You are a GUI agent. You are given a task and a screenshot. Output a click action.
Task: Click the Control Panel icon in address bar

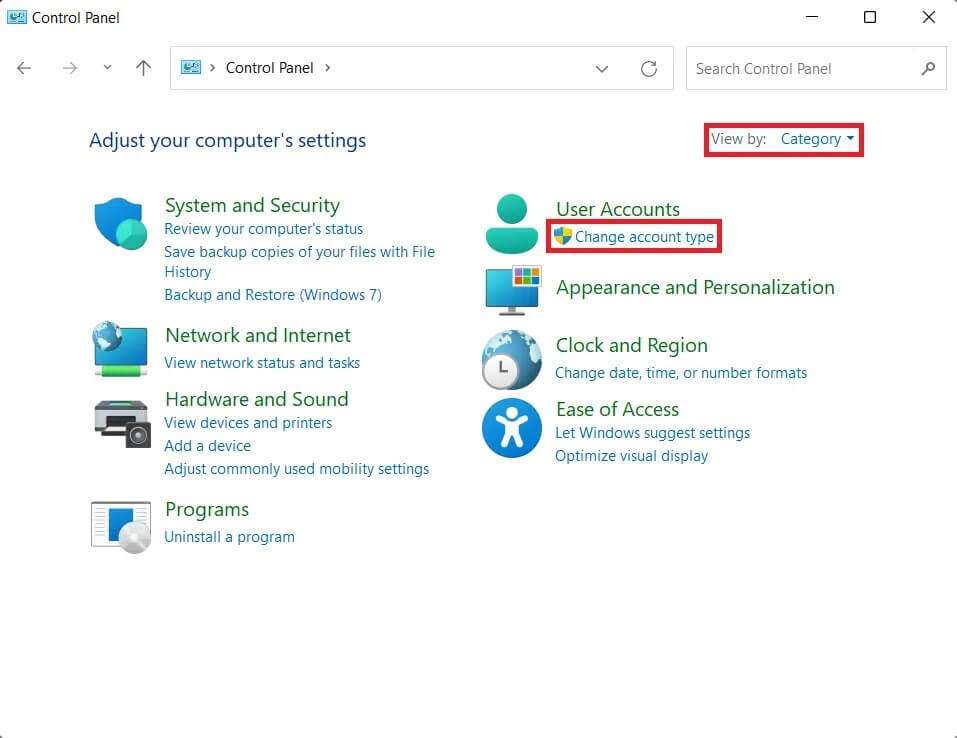pos(191,67)
